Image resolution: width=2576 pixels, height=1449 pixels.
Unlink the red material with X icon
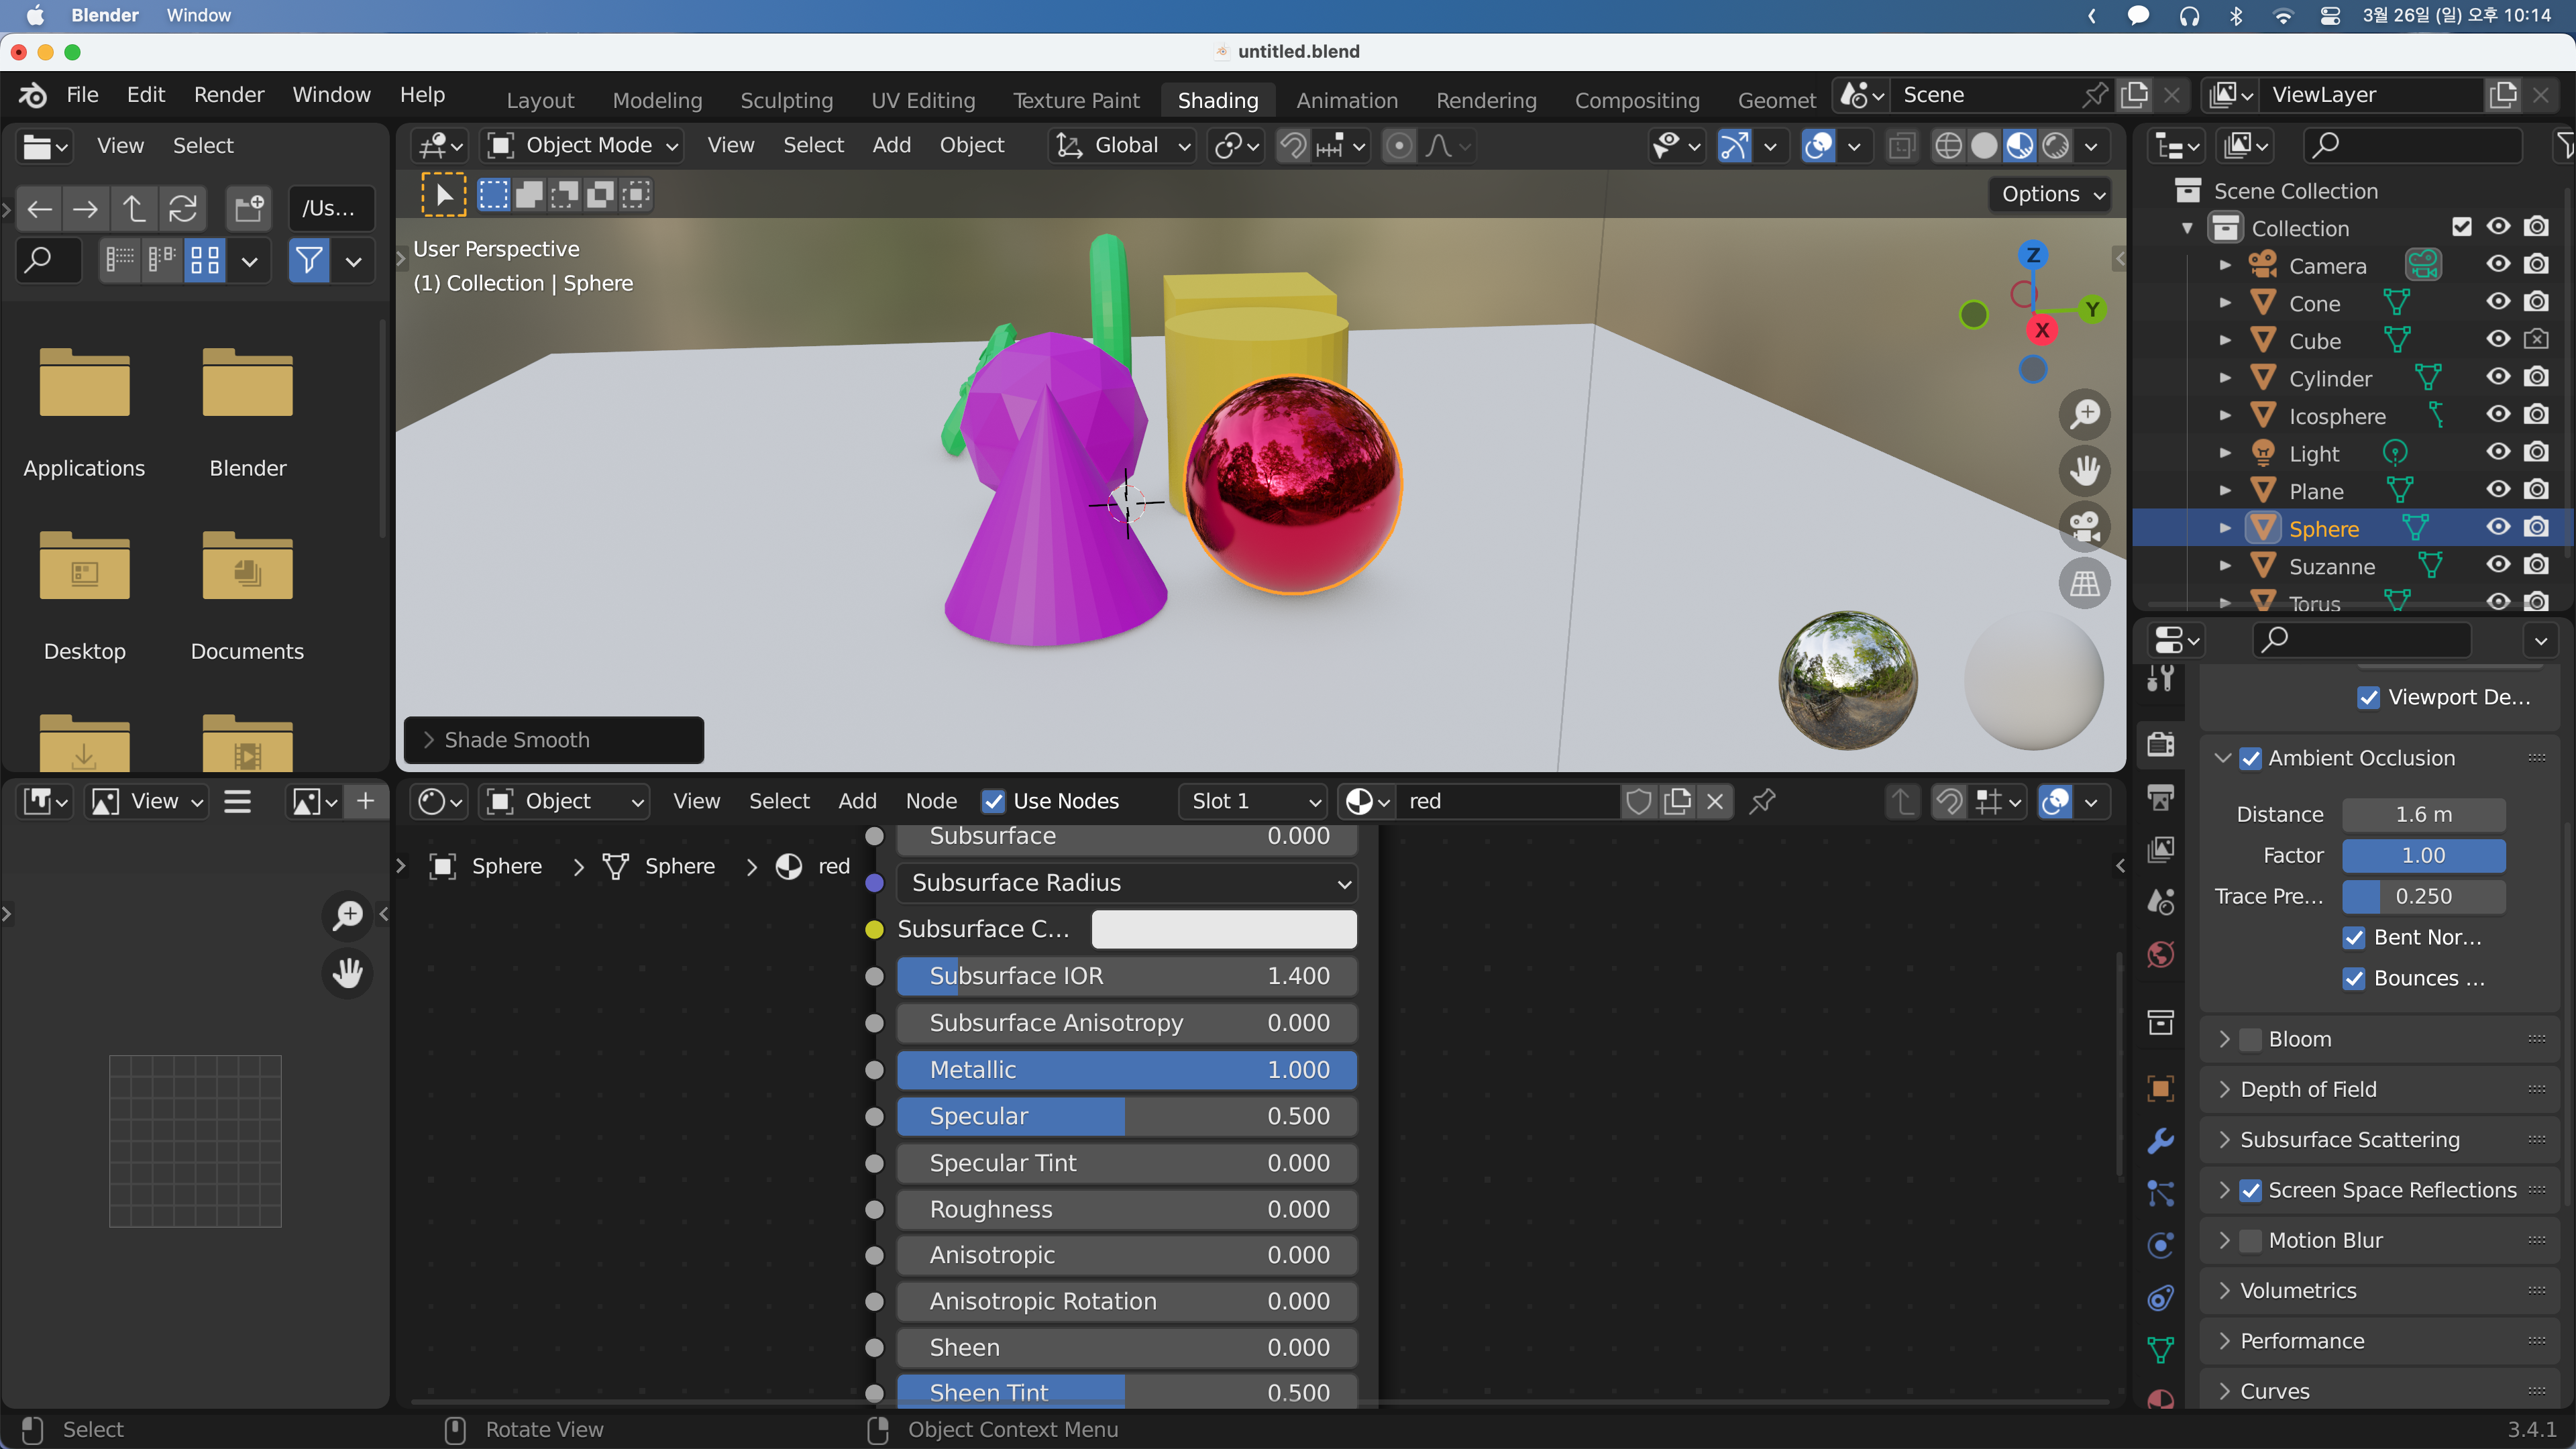pos(1715,801)
